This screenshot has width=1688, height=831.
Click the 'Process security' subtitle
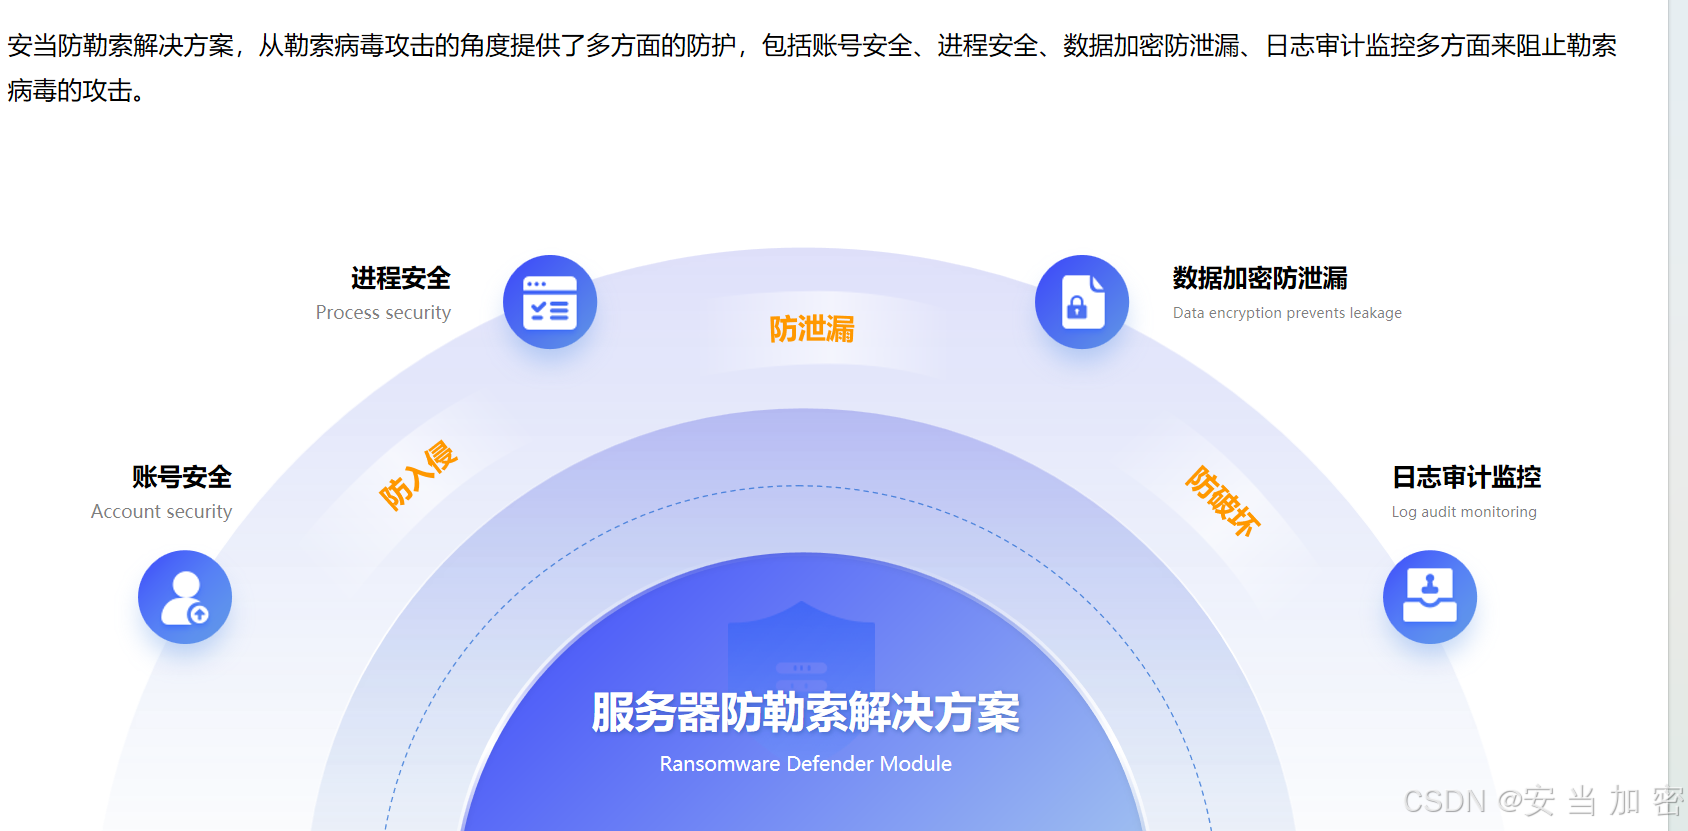click(383, 313)
